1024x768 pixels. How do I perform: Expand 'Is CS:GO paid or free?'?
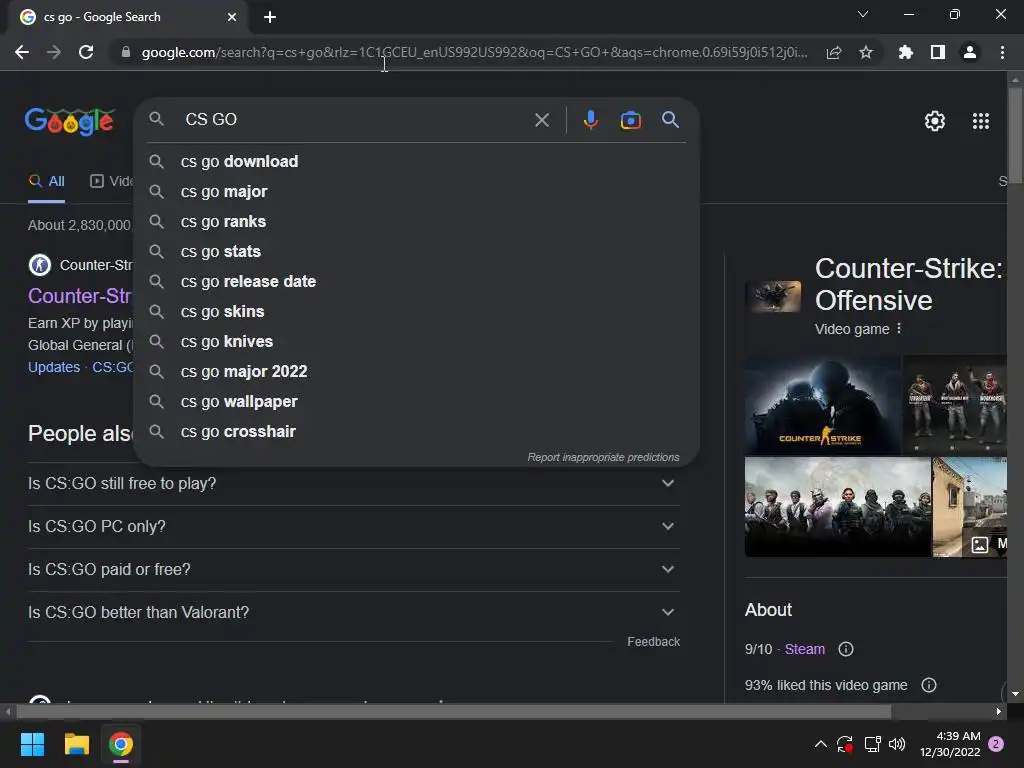coord(353,569)
